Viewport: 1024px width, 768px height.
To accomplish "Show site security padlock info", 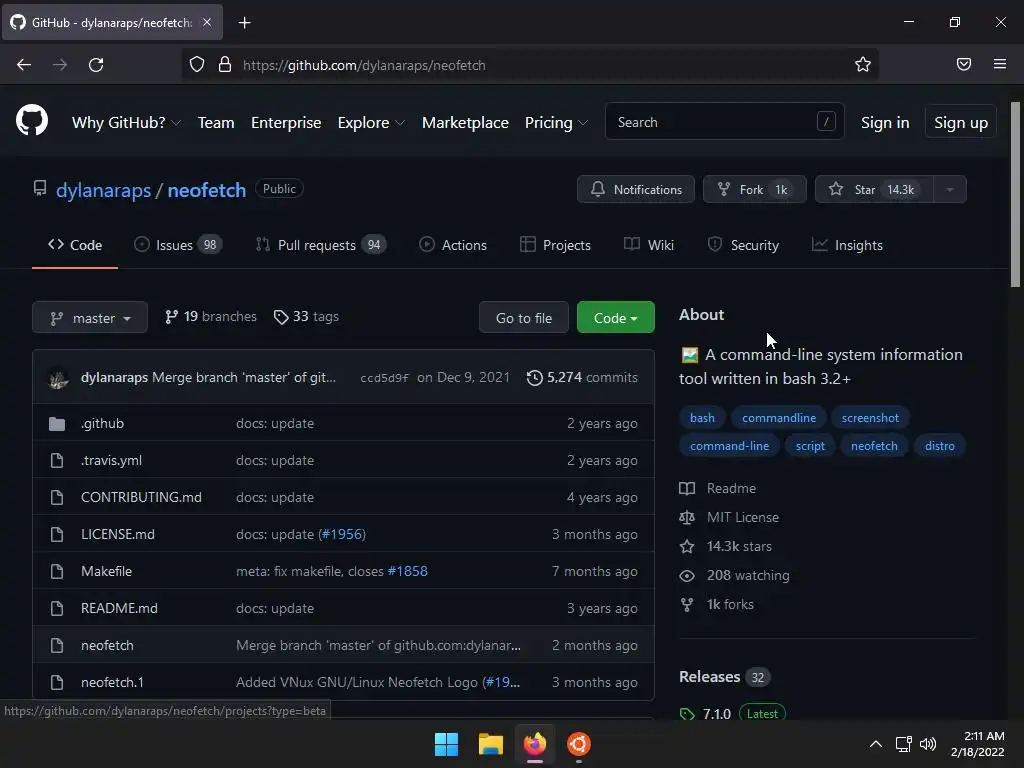I will click(225, 64).
